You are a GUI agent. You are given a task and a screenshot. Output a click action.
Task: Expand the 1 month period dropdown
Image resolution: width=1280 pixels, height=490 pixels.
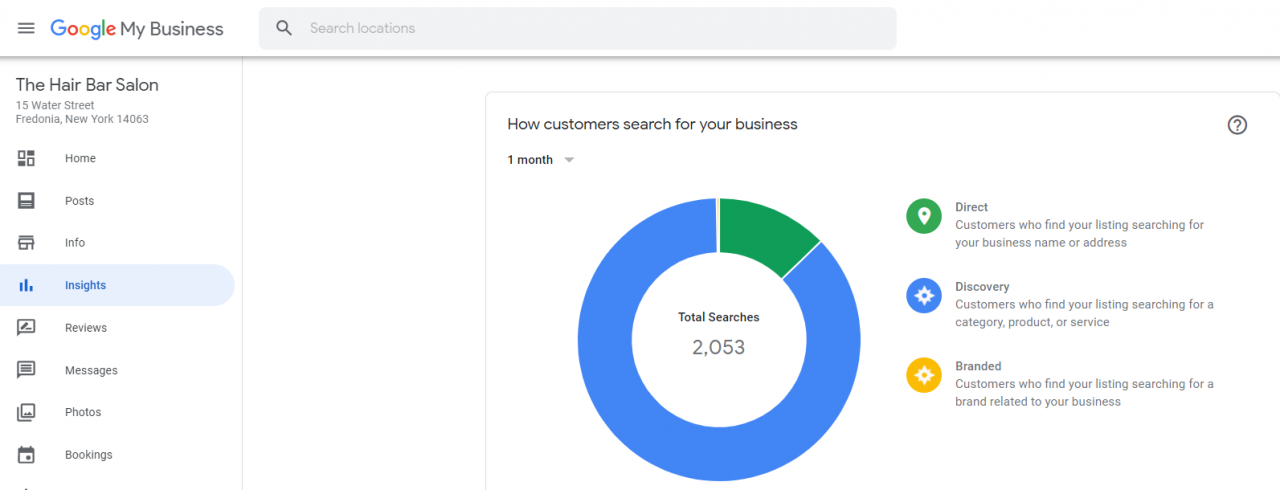click(x=541, y=160)
